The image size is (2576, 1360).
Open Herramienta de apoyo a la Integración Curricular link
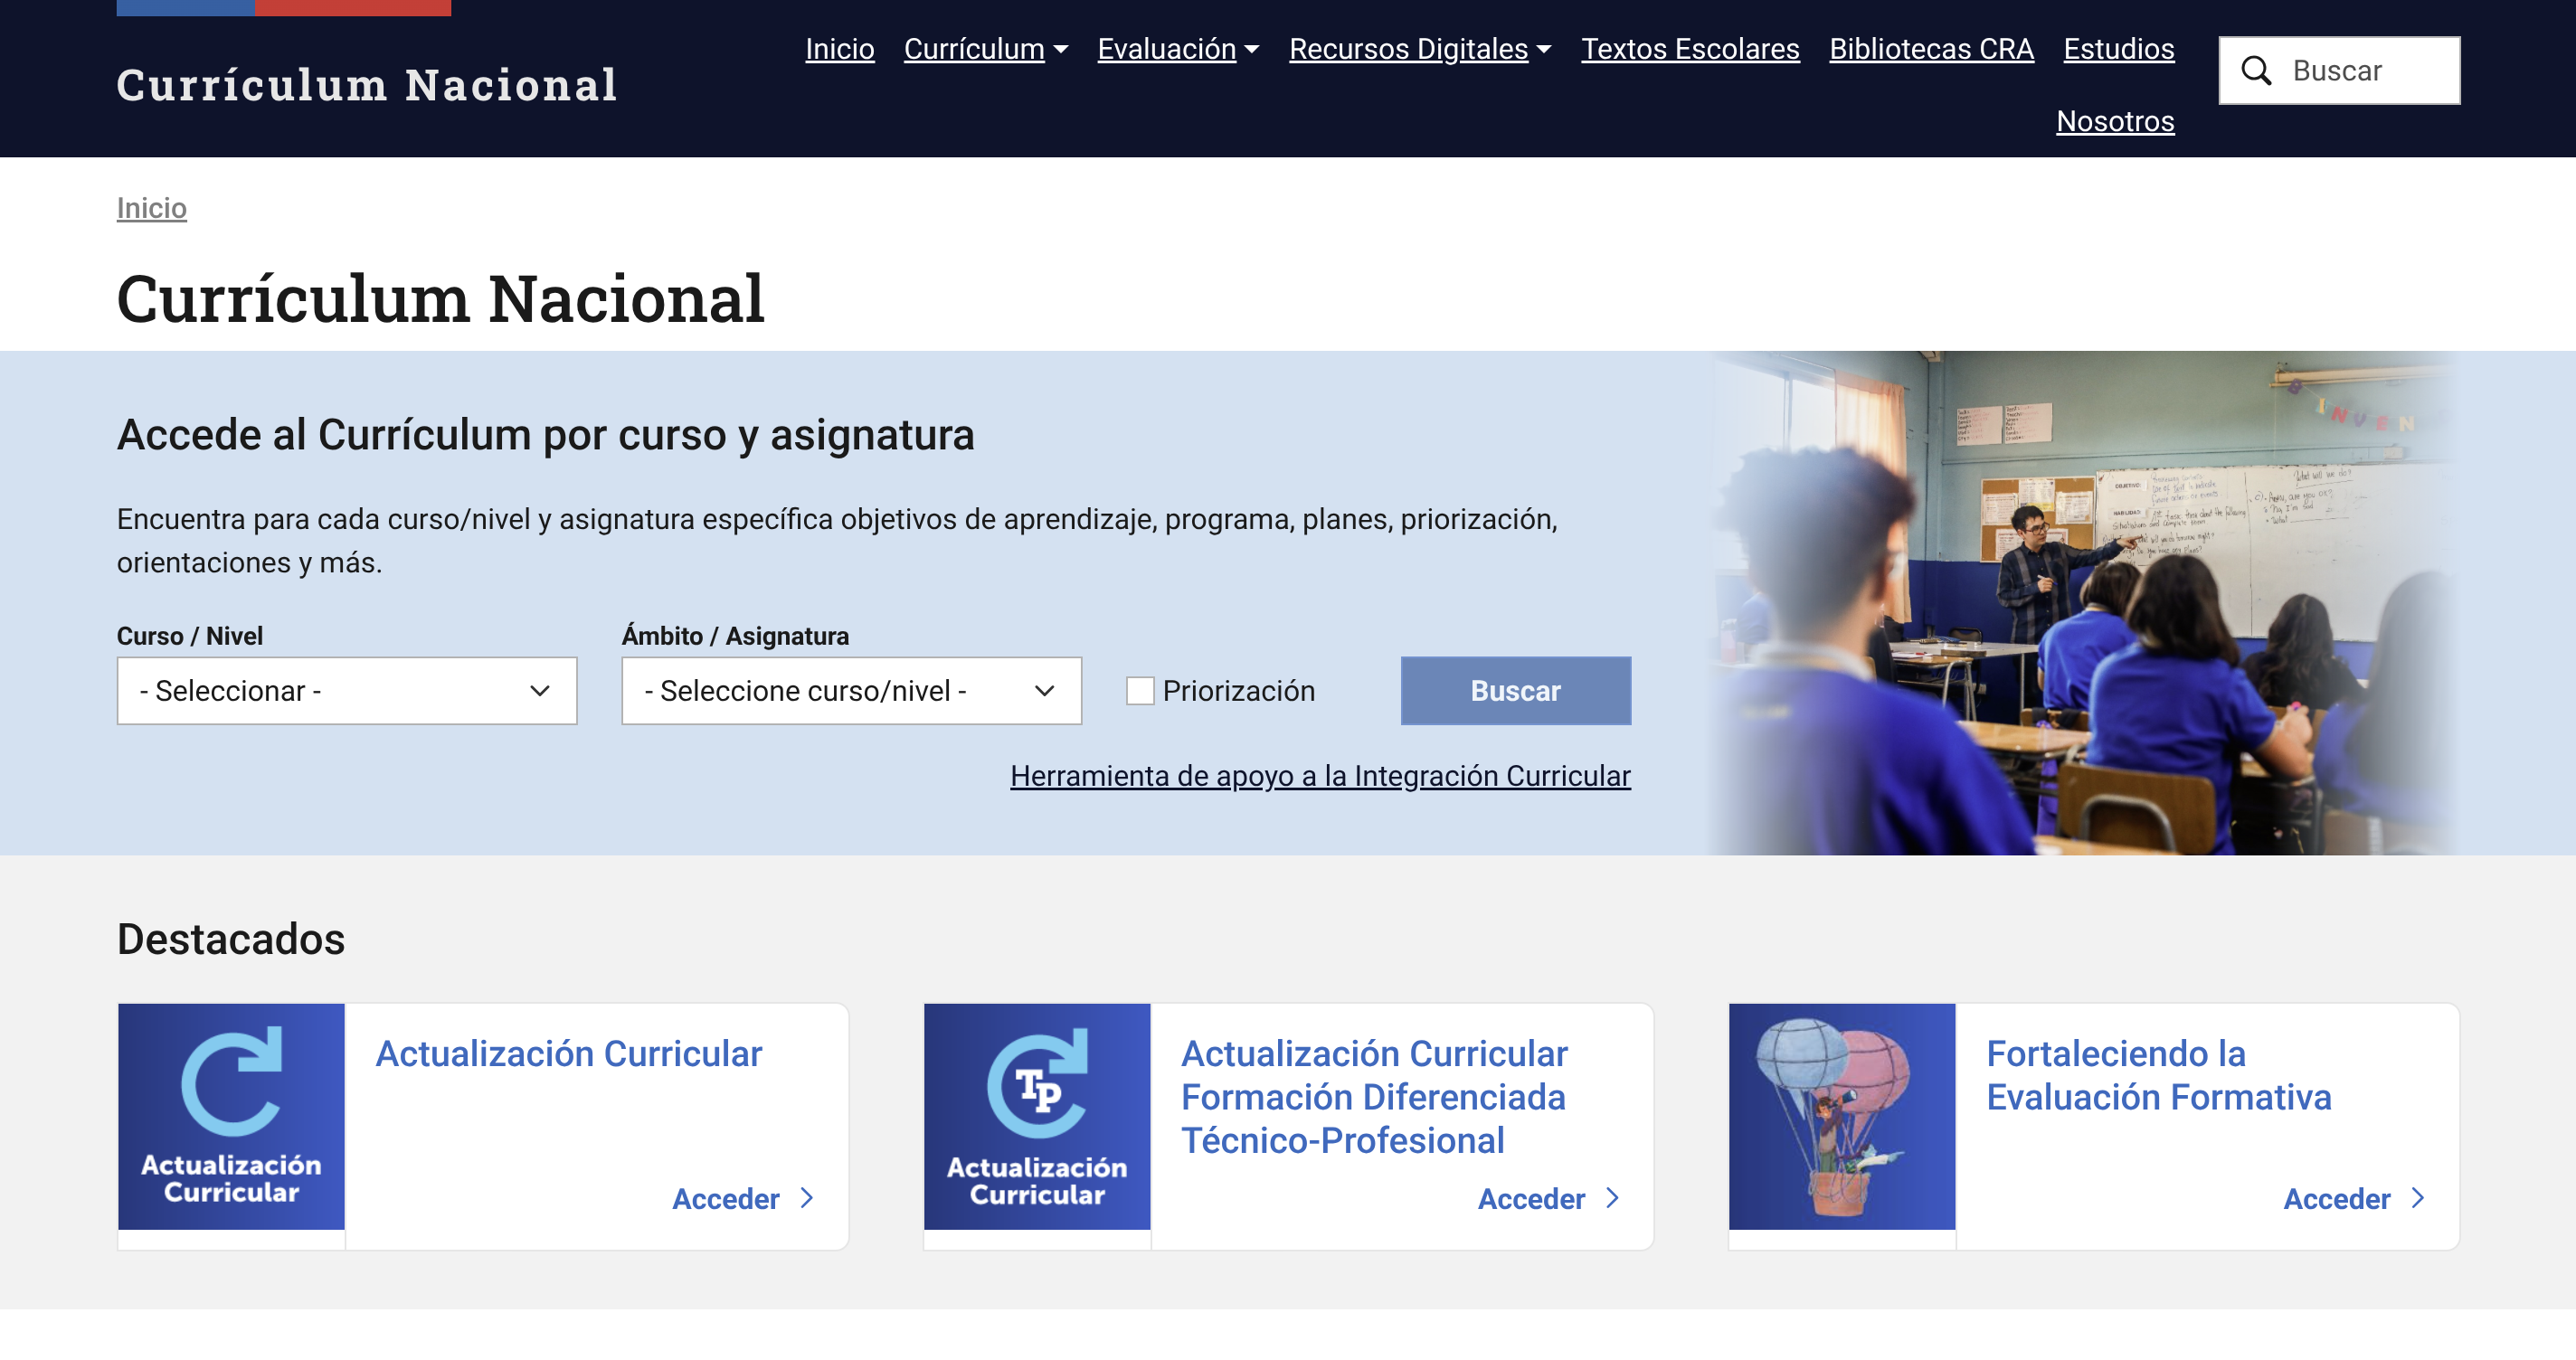tap(1320, 776)
